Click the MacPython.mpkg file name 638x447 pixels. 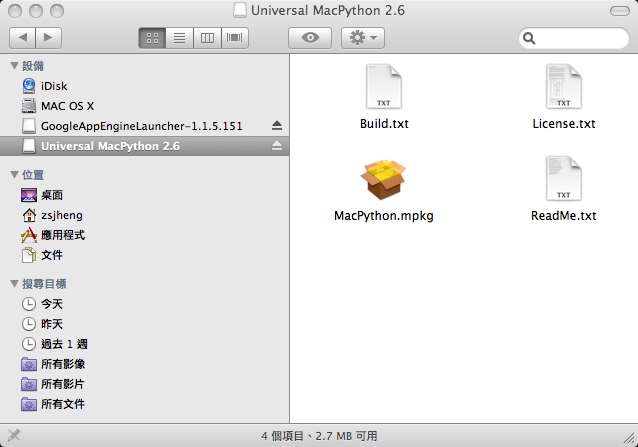pos(384,216)
